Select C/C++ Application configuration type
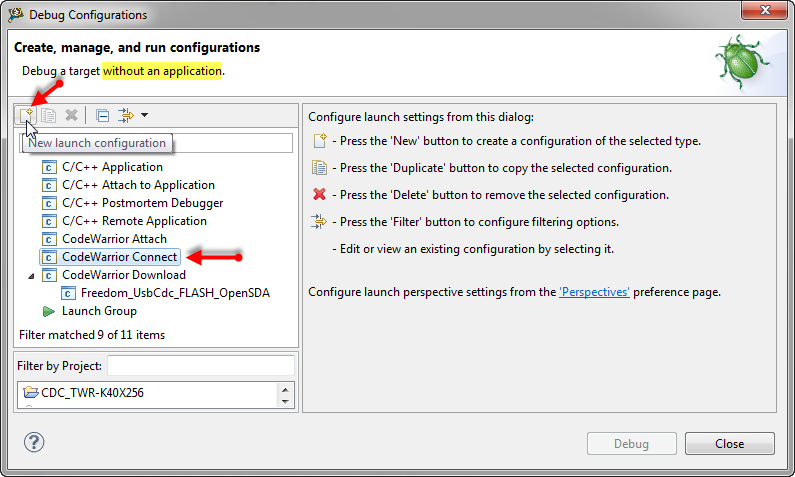Viewport: 795px width, 477px height. [112, 167]
